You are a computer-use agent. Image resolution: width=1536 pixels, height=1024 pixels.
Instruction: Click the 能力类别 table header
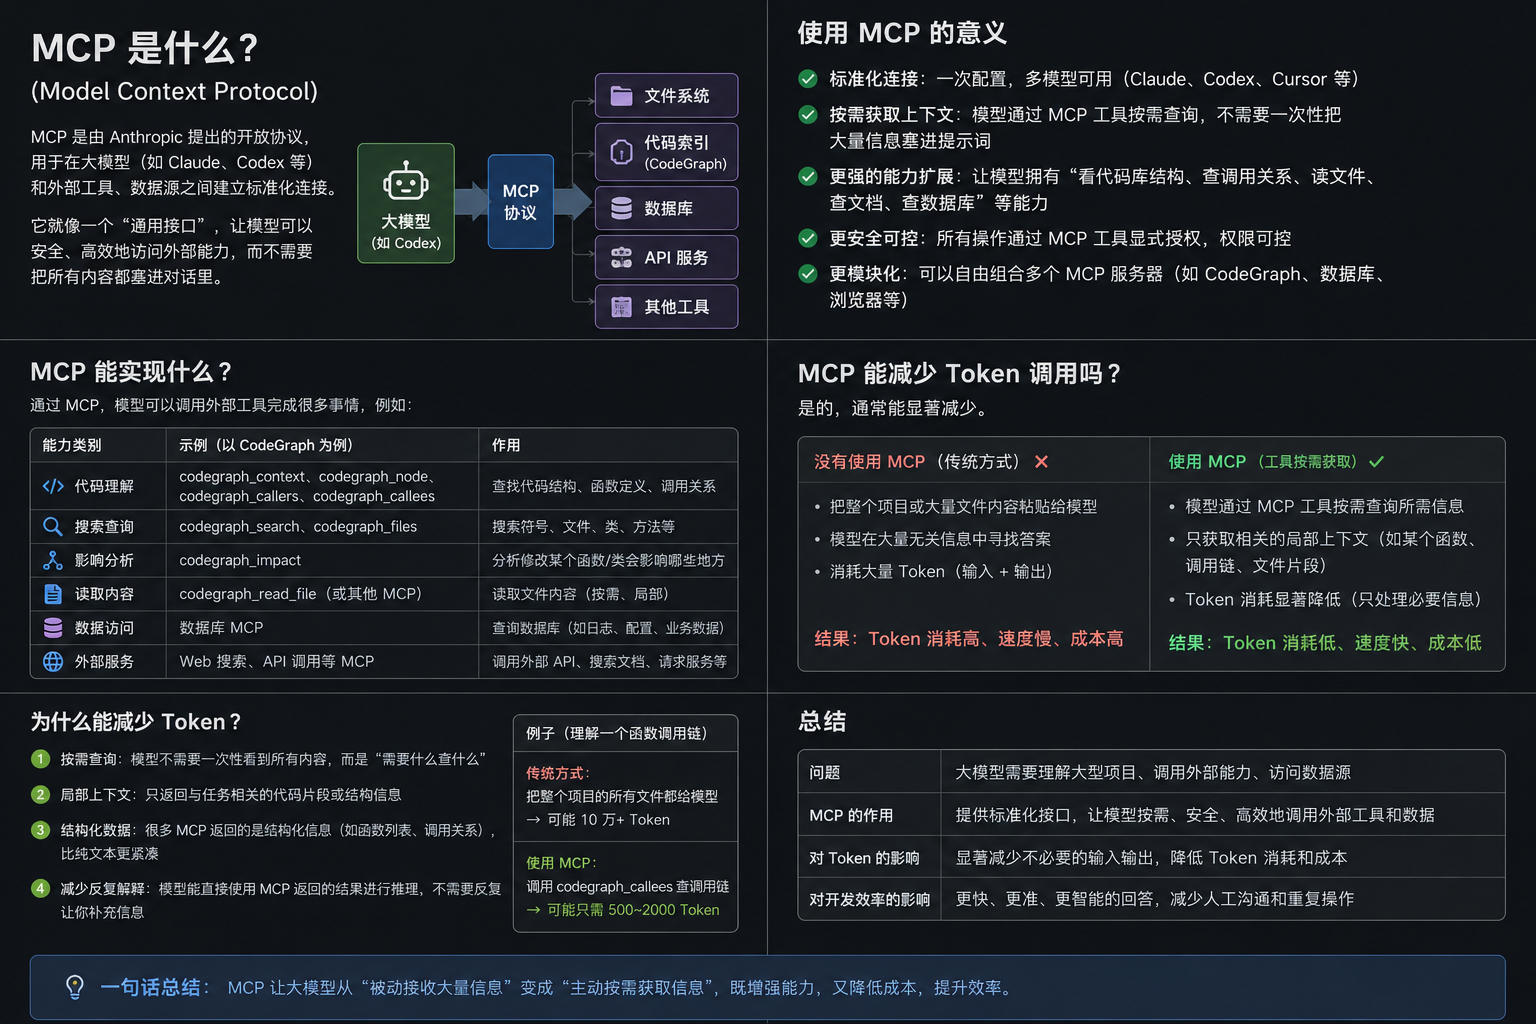tap(72, 445)
